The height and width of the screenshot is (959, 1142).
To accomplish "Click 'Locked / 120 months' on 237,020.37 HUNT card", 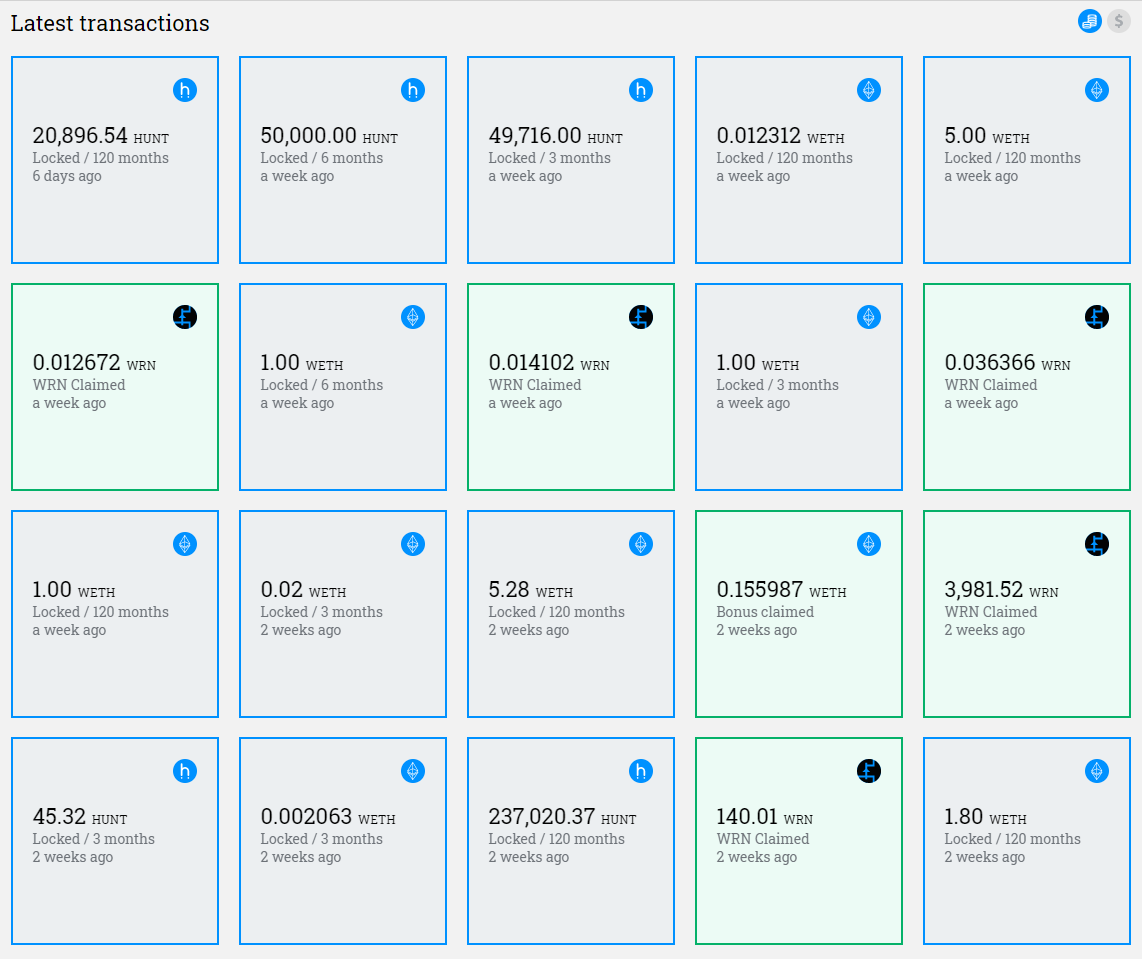I will pyautogui.click(x=556, y=840).
